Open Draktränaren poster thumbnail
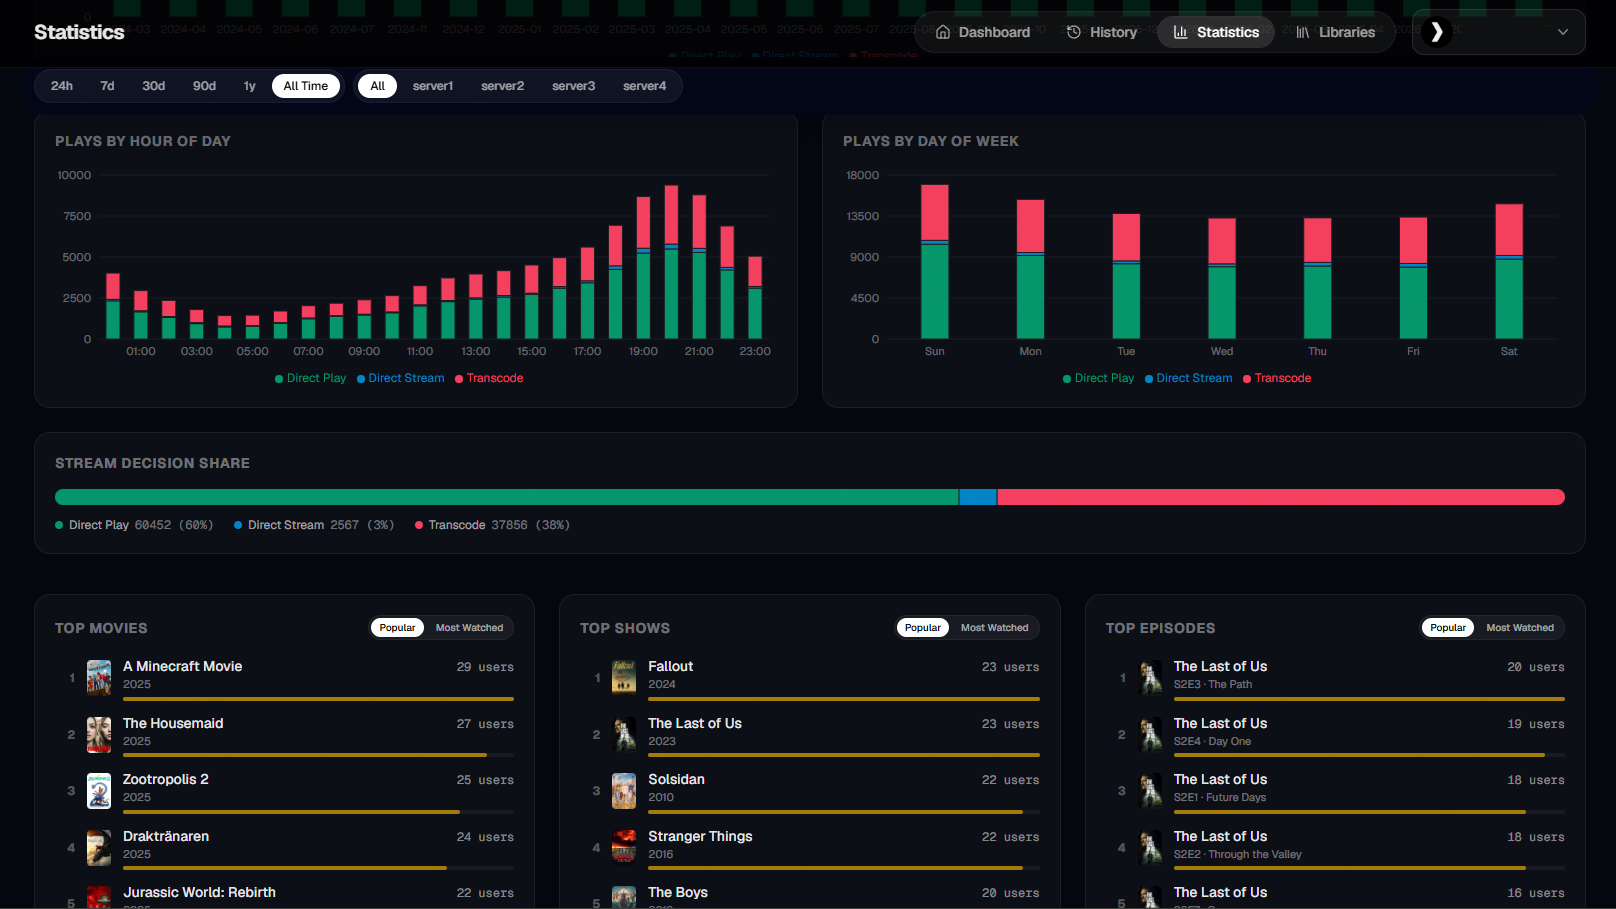 coord(99,847)
